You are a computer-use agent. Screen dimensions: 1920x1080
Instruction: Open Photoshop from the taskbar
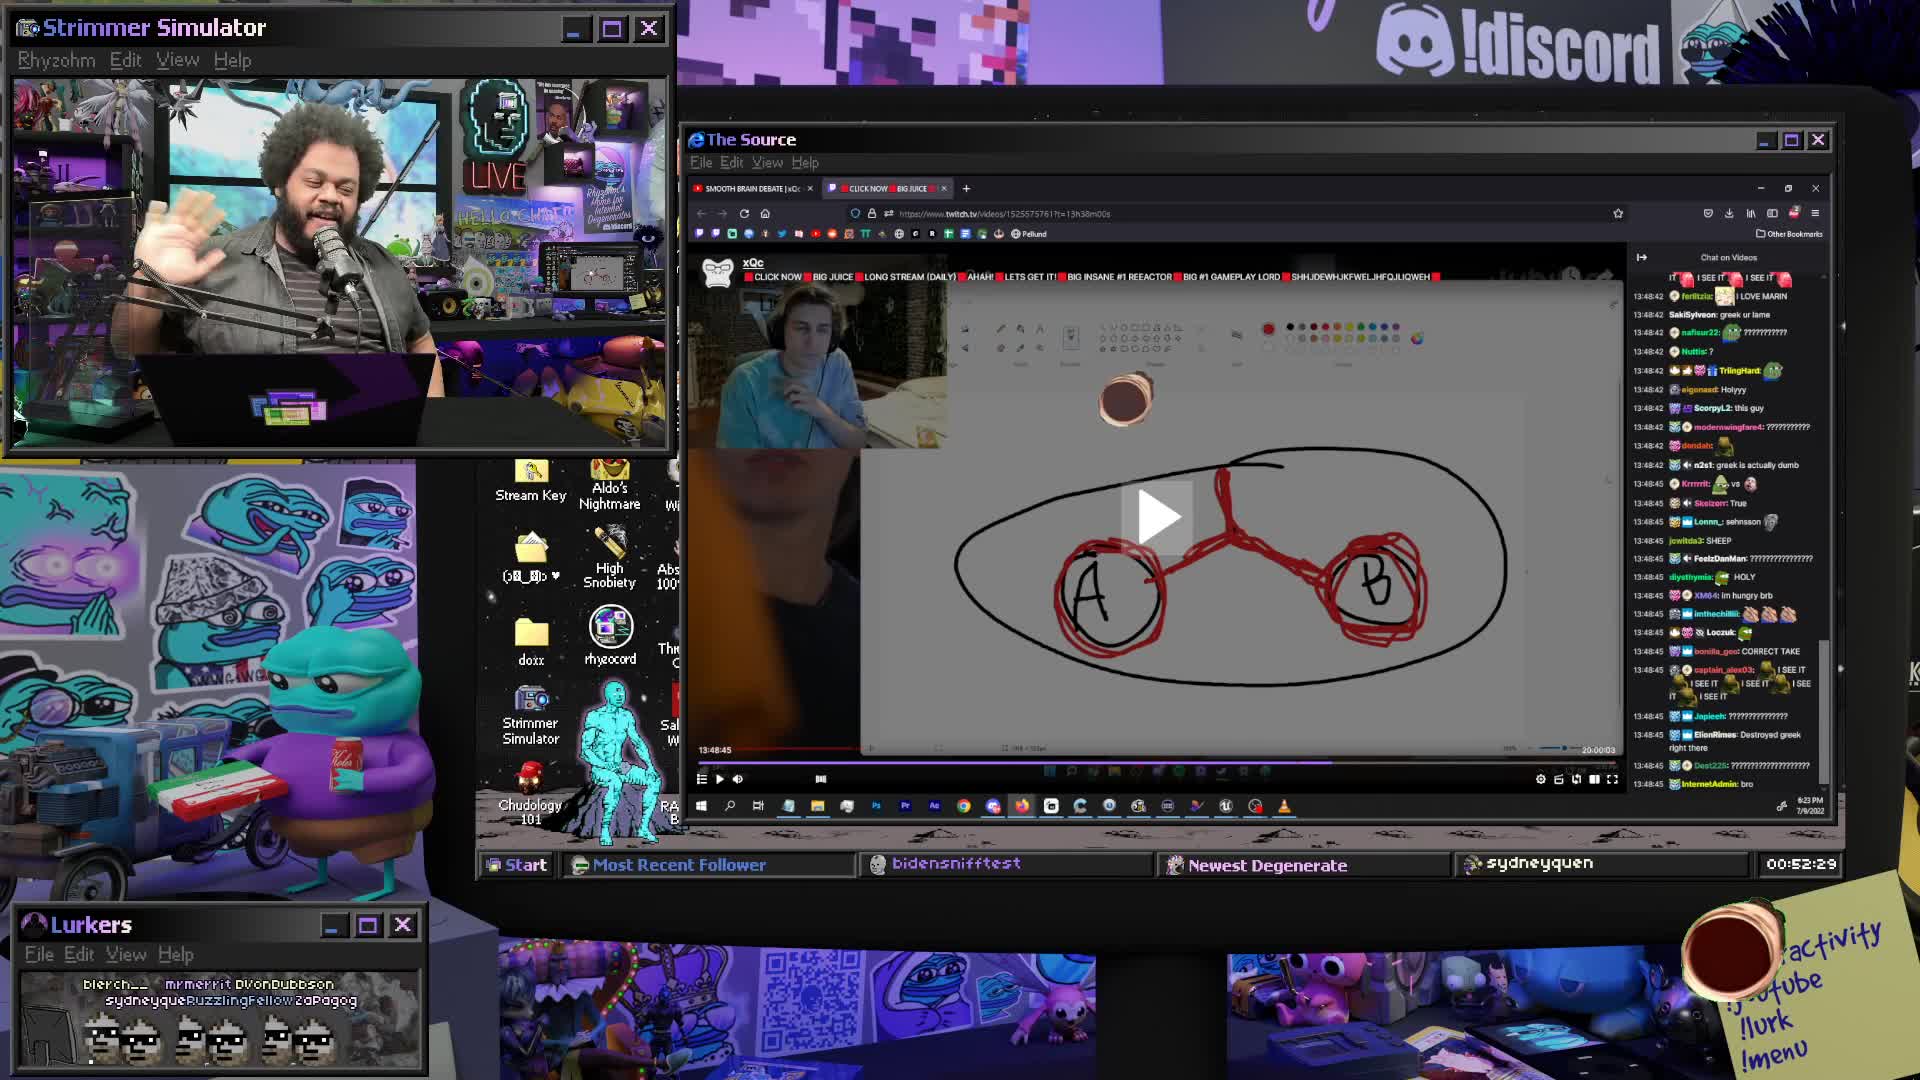(x=876, y=806)
